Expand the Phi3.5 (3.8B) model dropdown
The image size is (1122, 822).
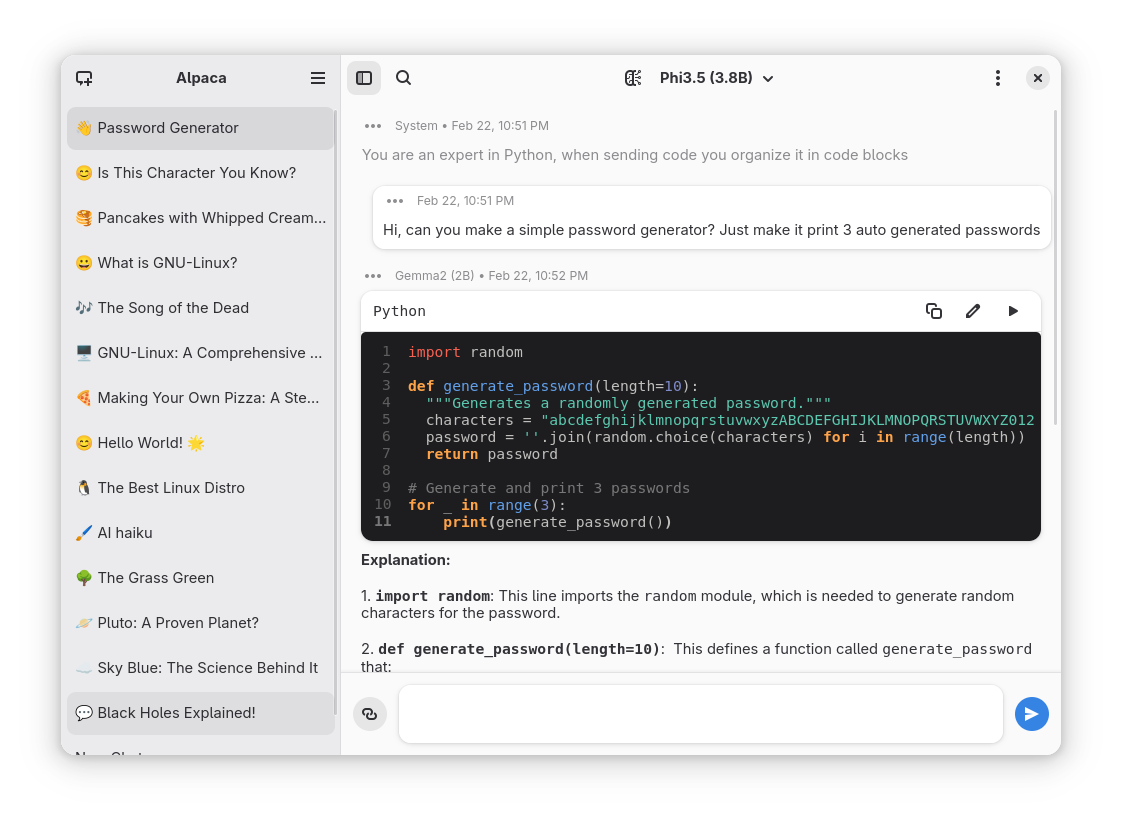click(716, 78)
